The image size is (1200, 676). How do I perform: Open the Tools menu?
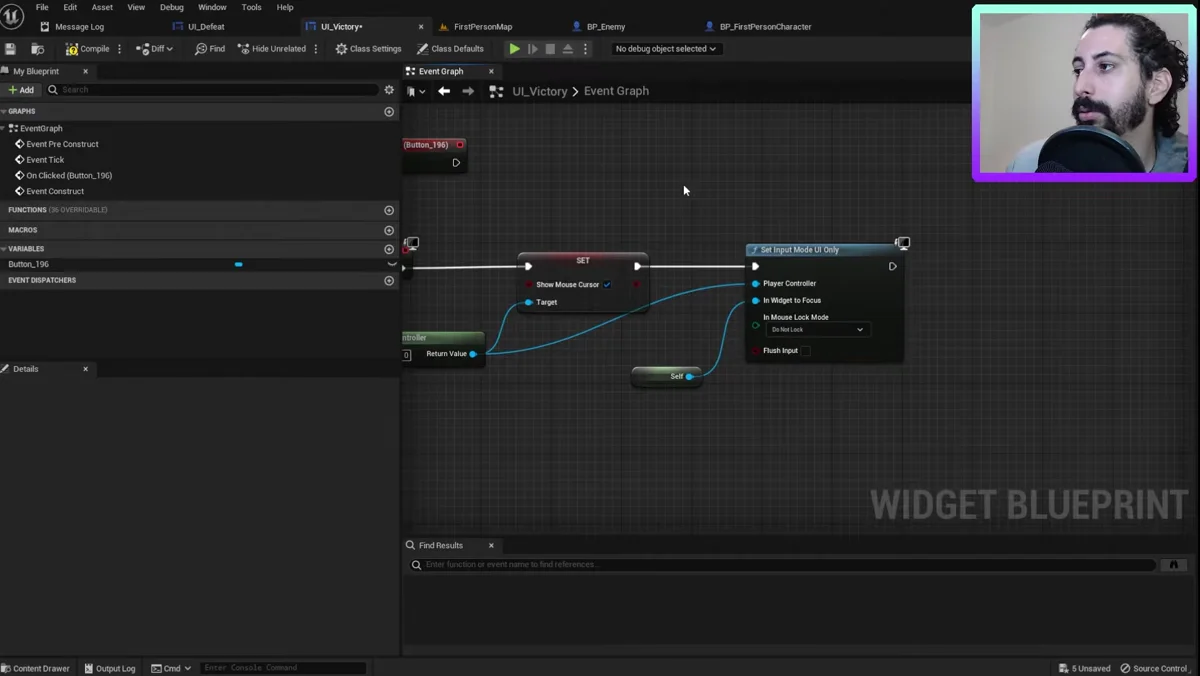pos(251,7)
